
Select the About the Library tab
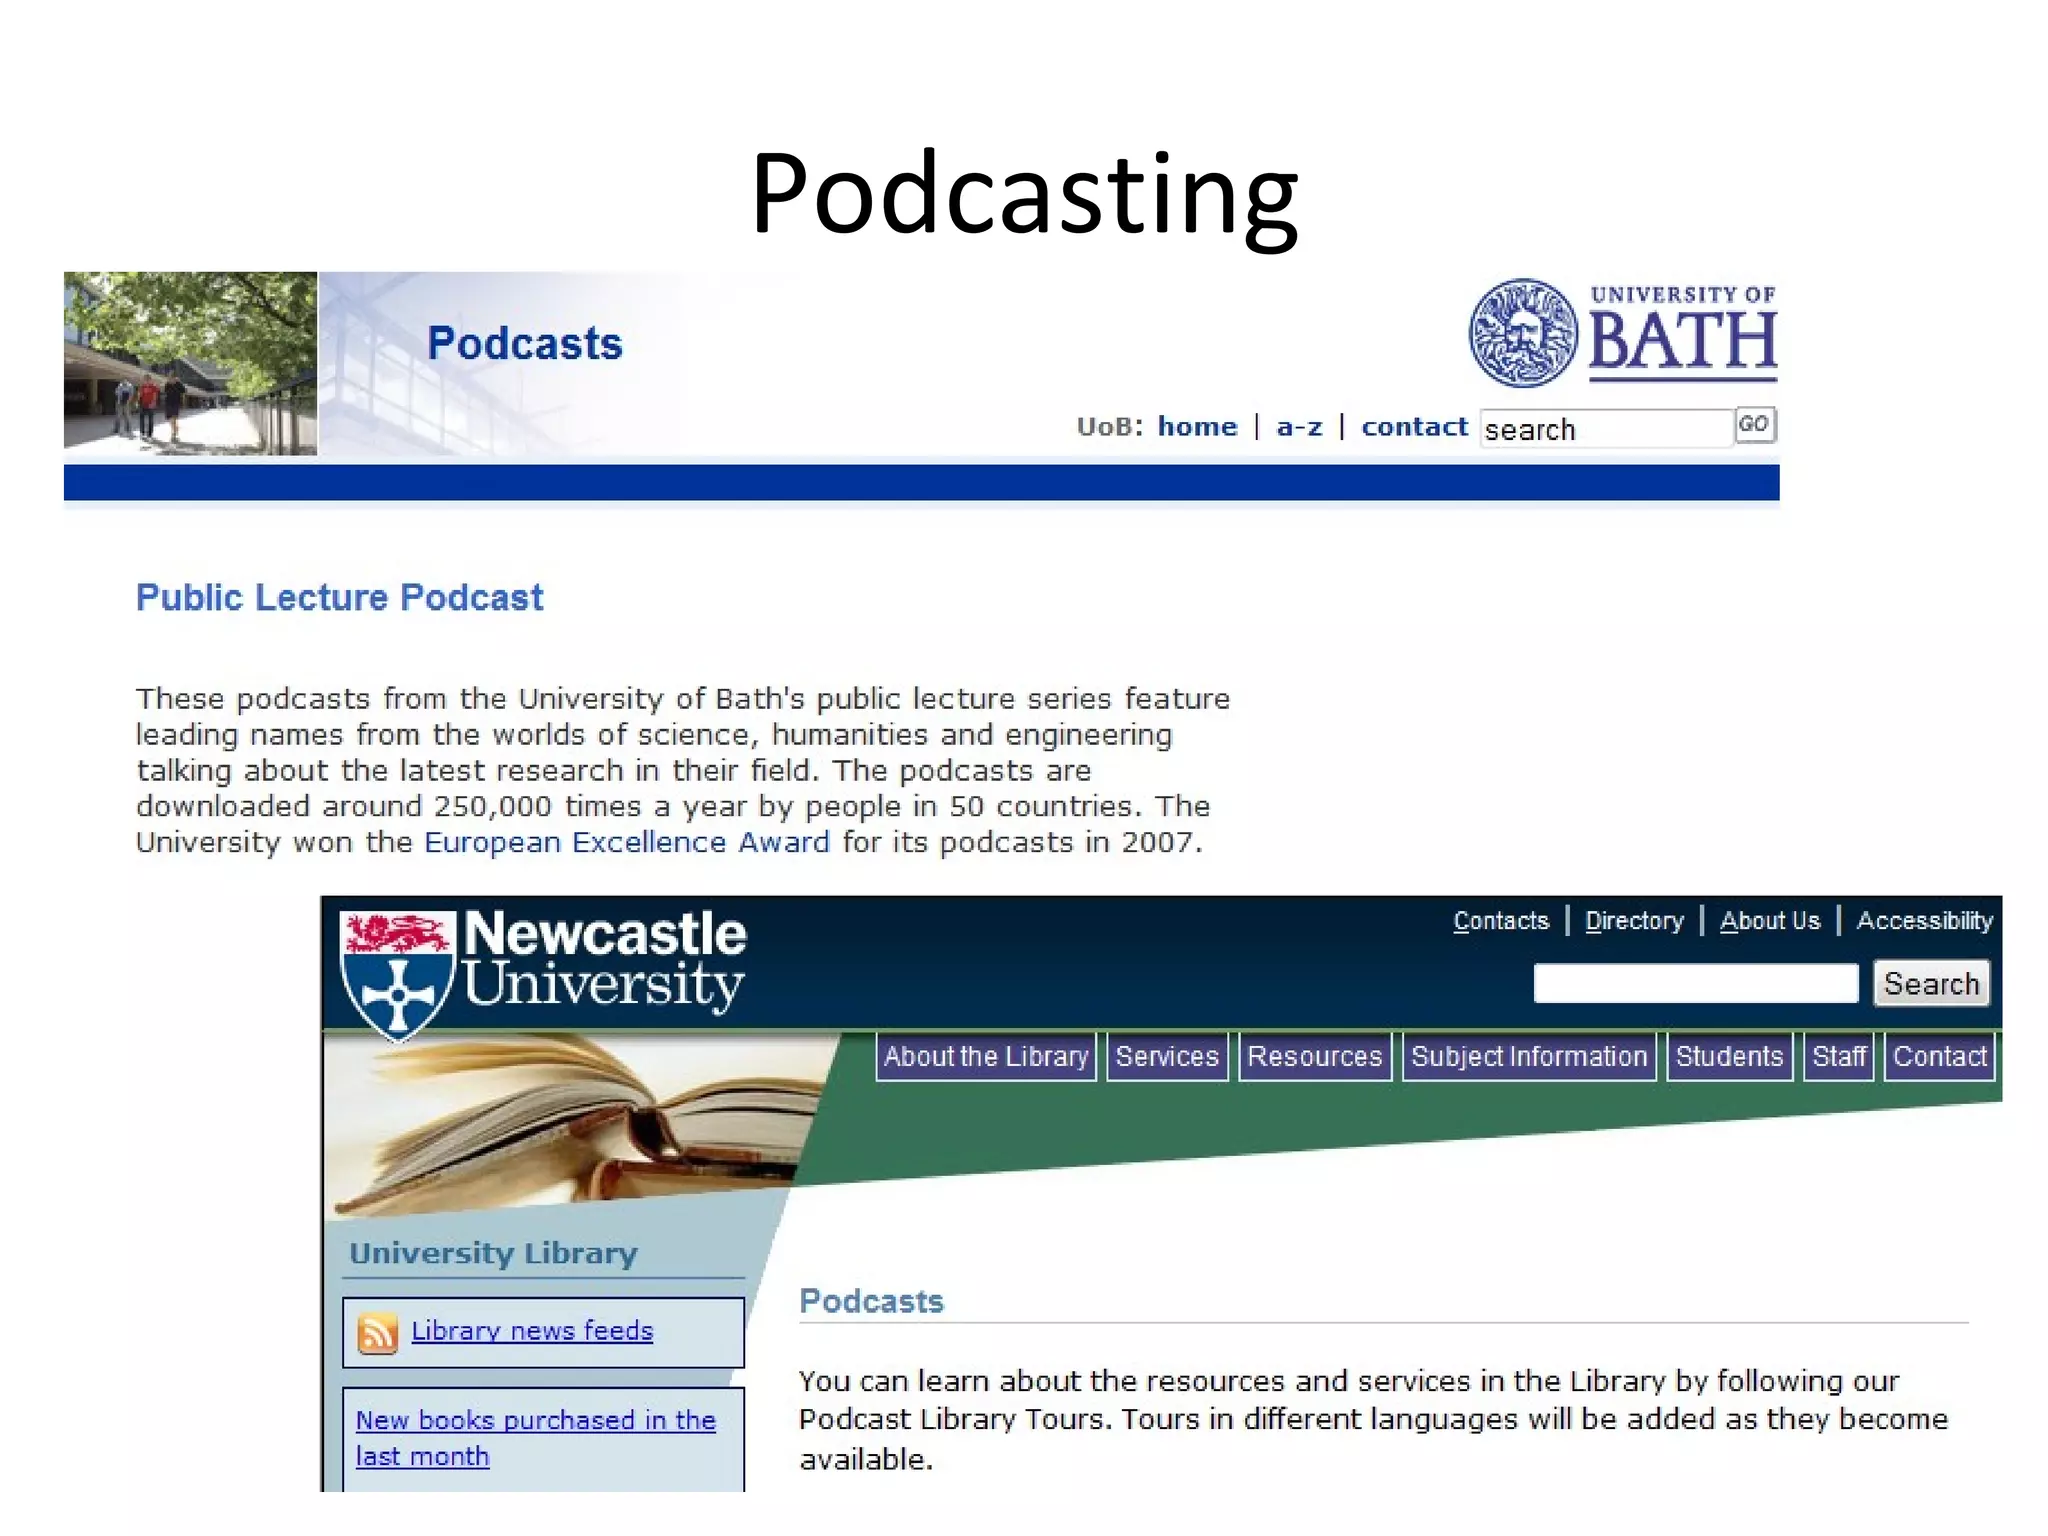[x=986, y=1057]
